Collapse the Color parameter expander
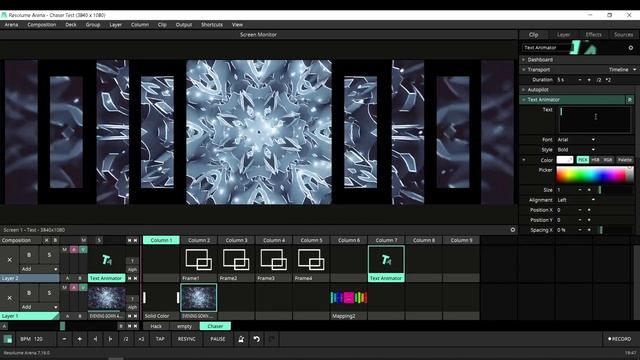The image size is (640, 360). click(524, 160)
